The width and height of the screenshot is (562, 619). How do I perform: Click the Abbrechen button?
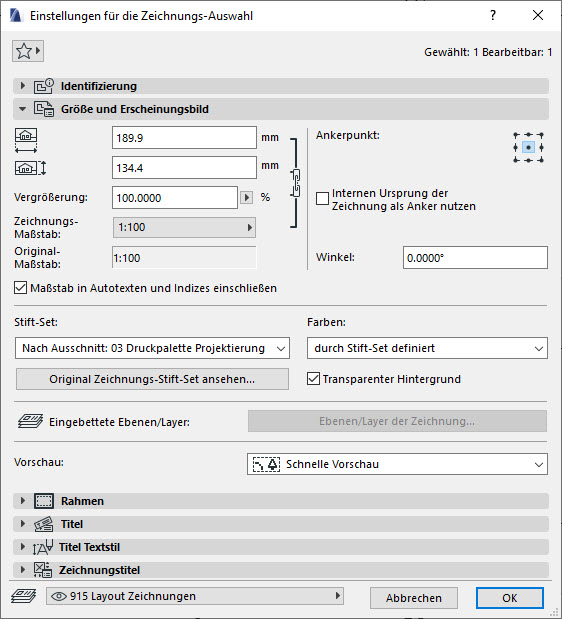point(414,598)
